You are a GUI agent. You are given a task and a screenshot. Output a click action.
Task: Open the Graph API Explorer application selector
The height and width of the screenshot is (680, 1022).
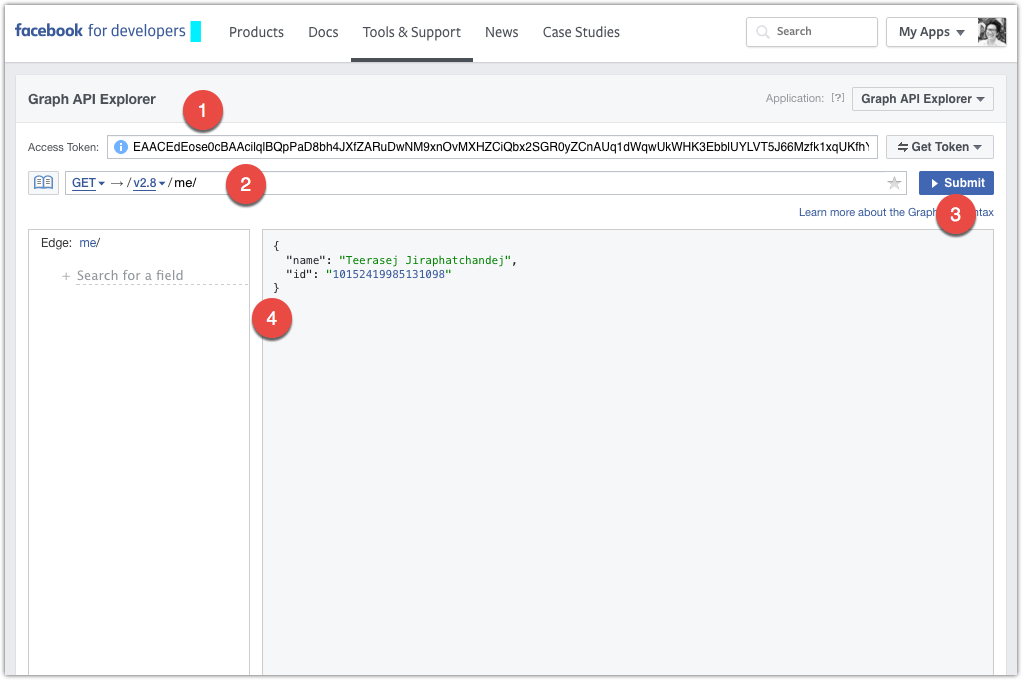(x=921, y=98)
